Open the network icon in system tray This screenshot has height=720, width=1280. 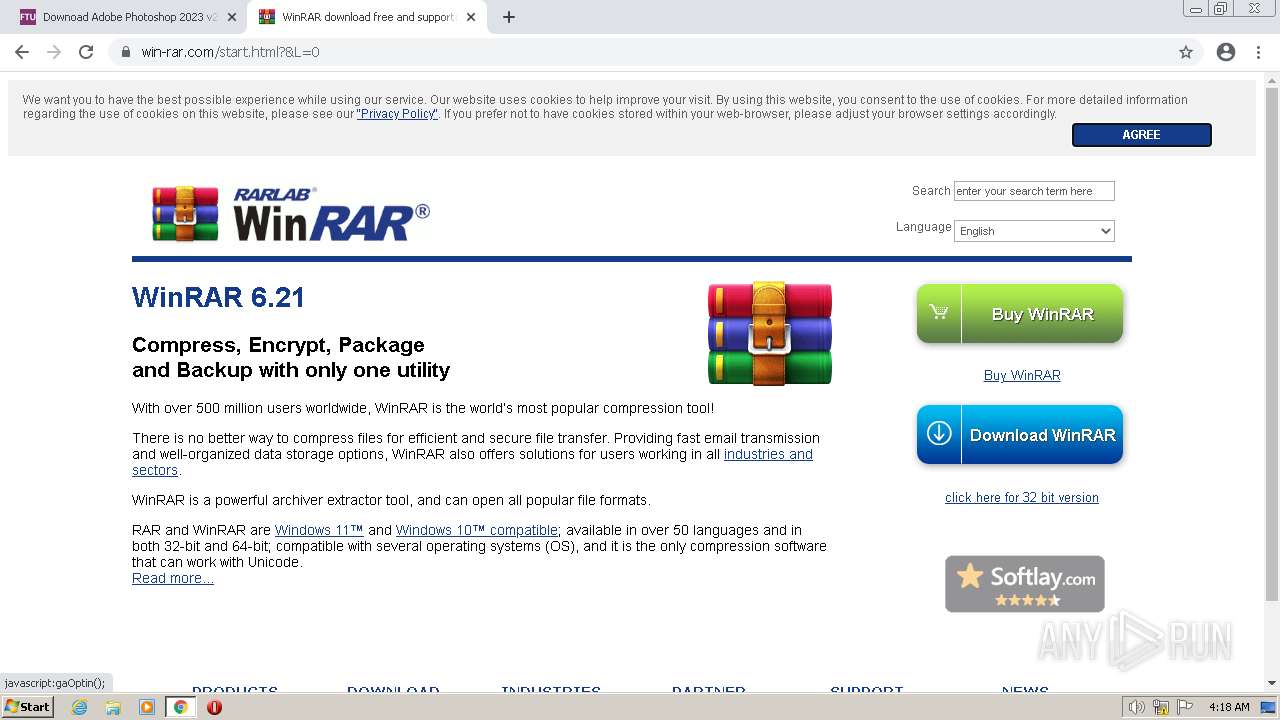[1161, 707]
